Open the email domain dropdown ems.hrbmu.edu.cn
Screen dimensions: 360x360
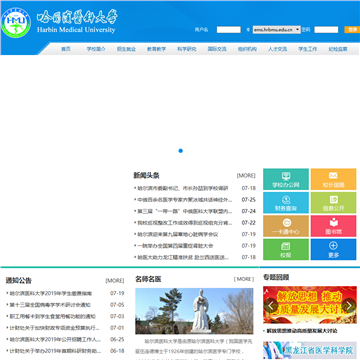(277, 30)
